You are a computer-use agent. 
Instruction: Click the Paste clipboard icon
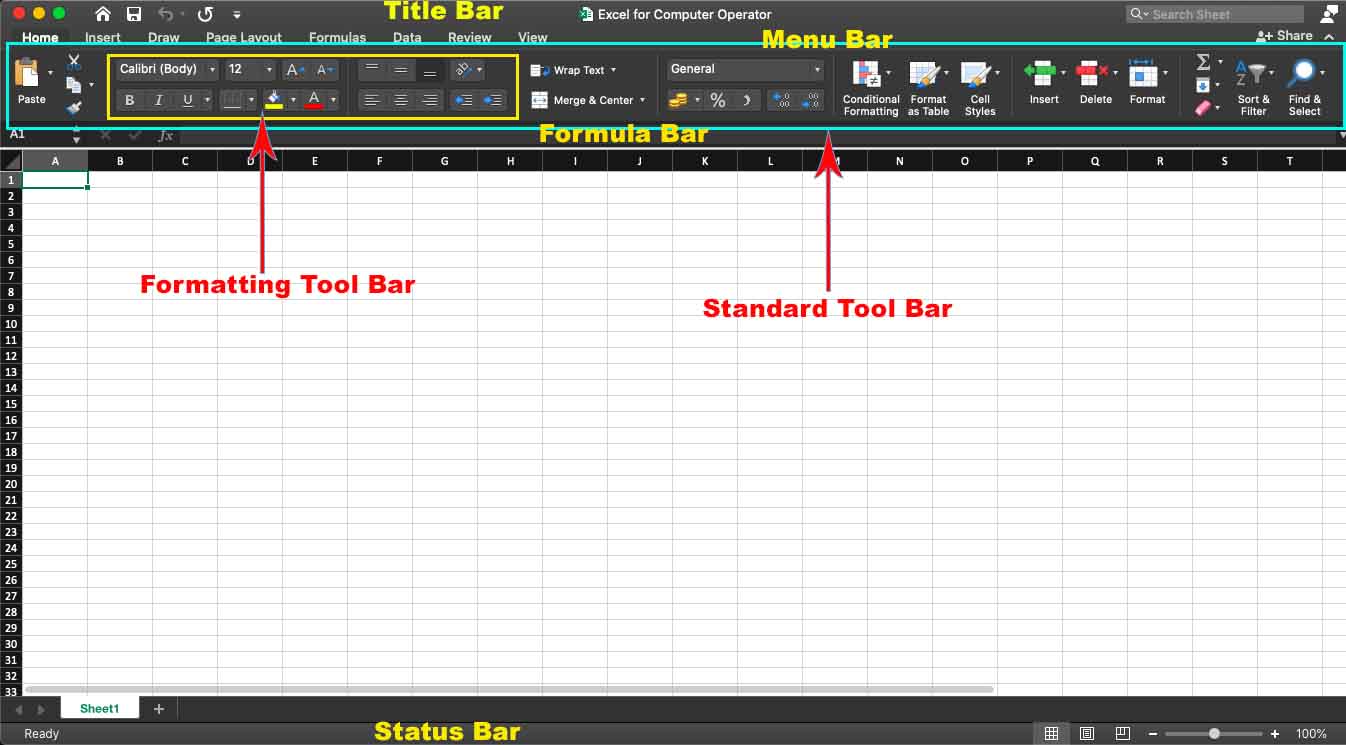tap(29, 74)
